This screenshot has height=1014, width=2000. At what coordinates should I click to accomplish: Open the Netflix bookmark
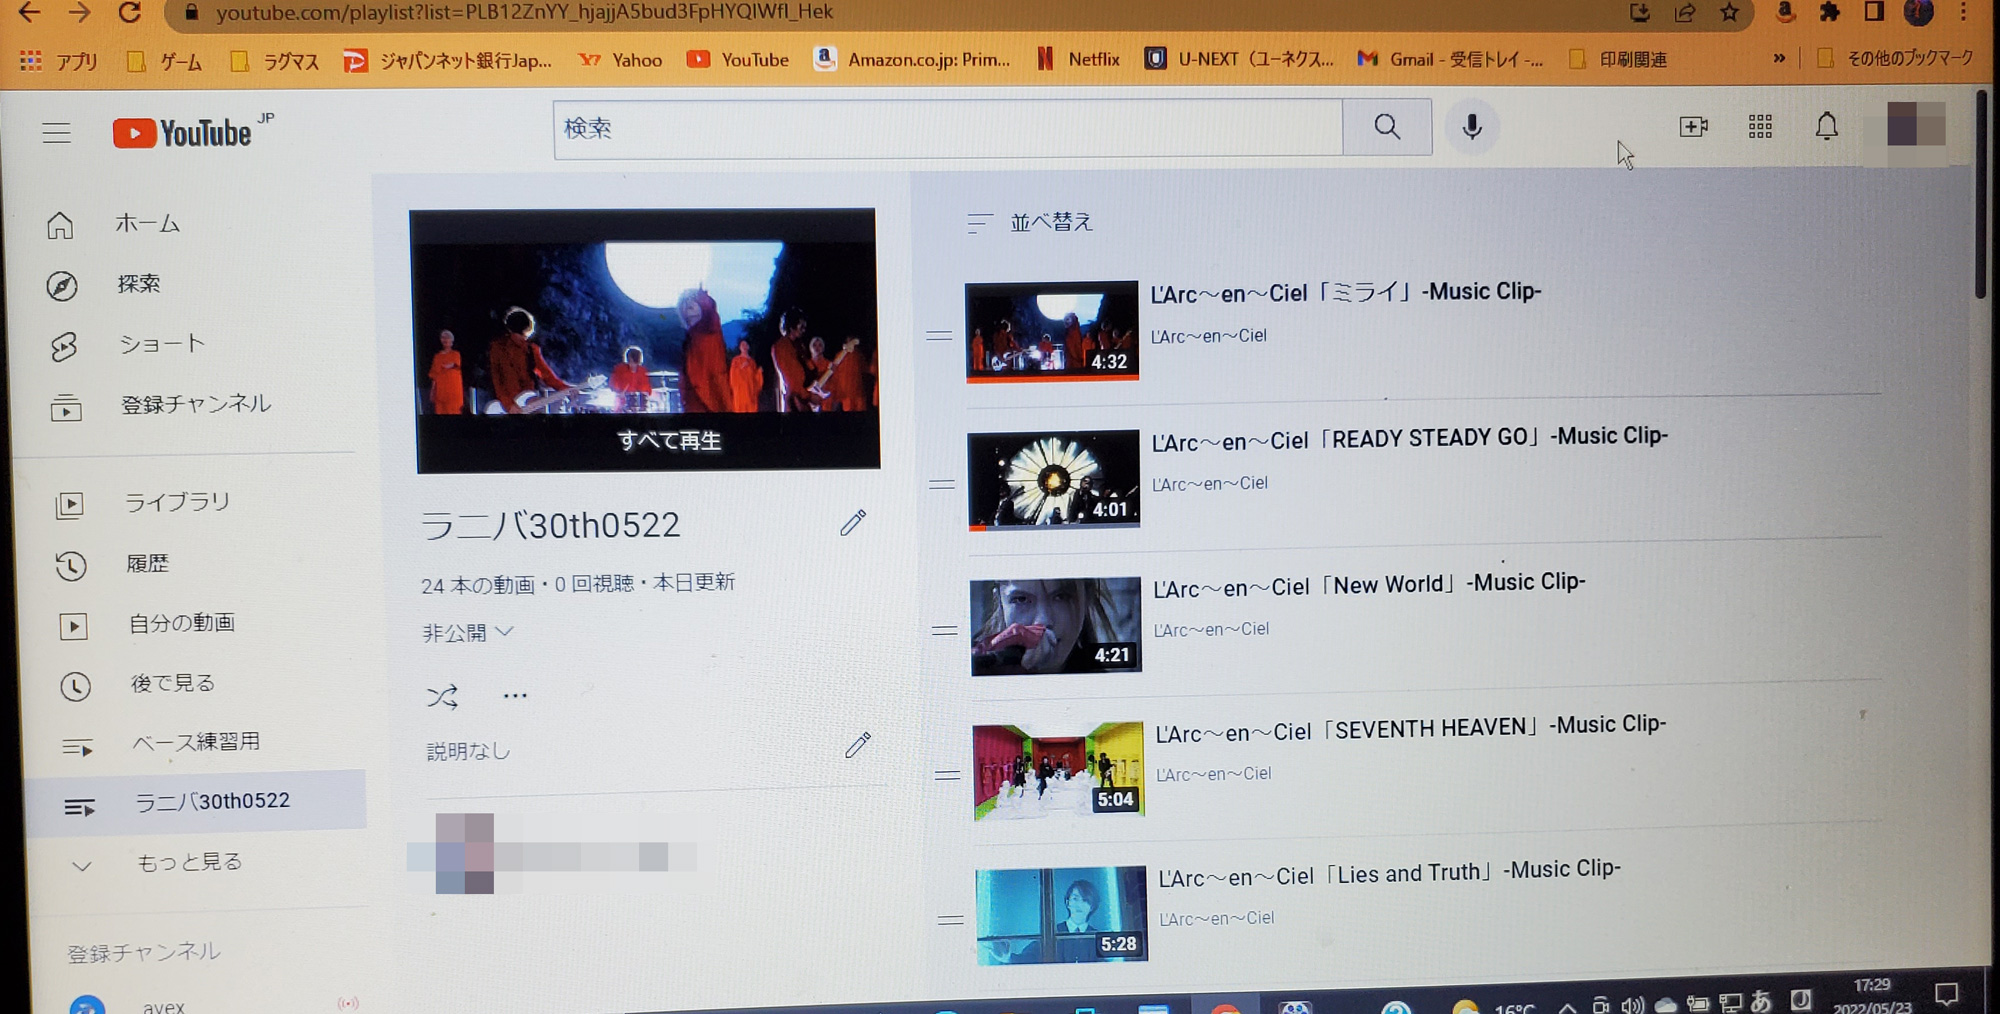pyautogui.click(x=1078, y=59)
